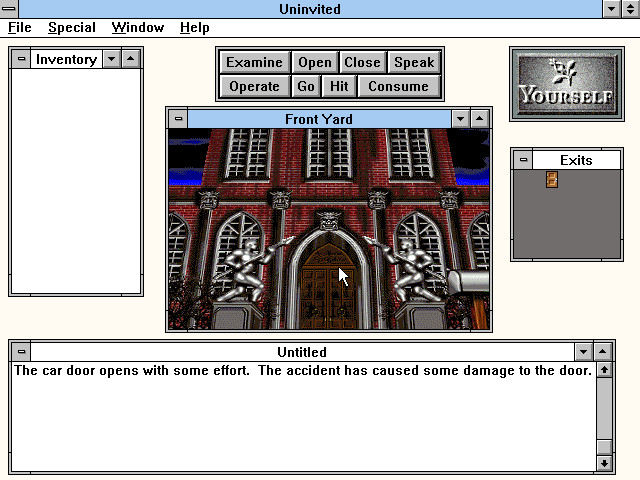Screen dimensions: 640x480
Task: Open the Help menu
Action: [195, 27]
